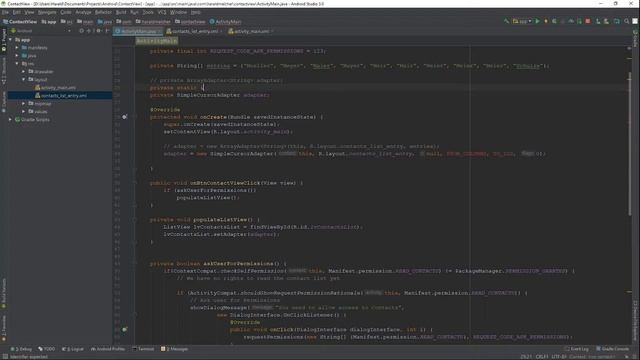Open the Window menu
The image size is (640, 360).
pos(178,12)
